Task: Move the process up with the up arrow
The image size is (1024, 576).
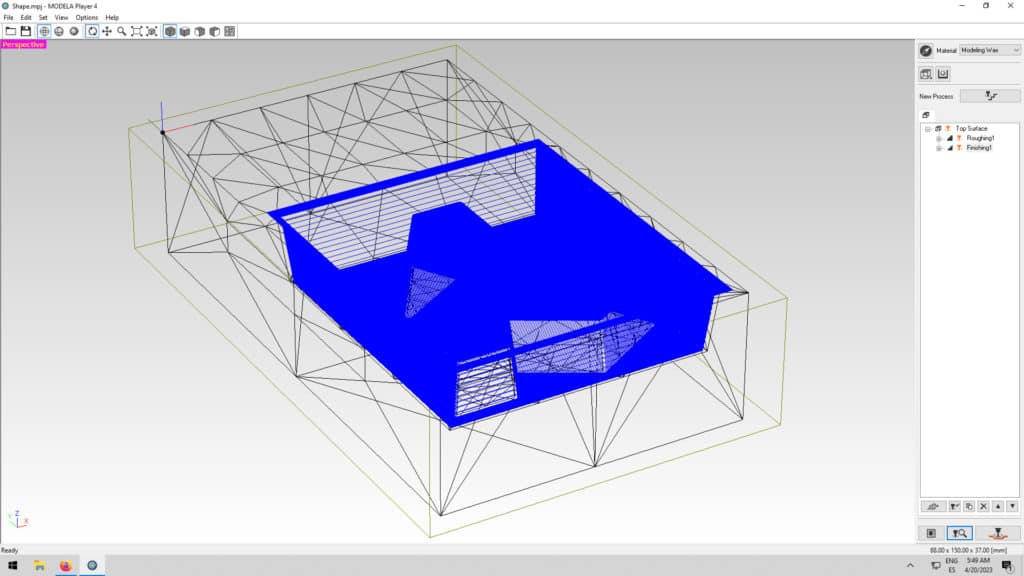Action: point(998,507)
